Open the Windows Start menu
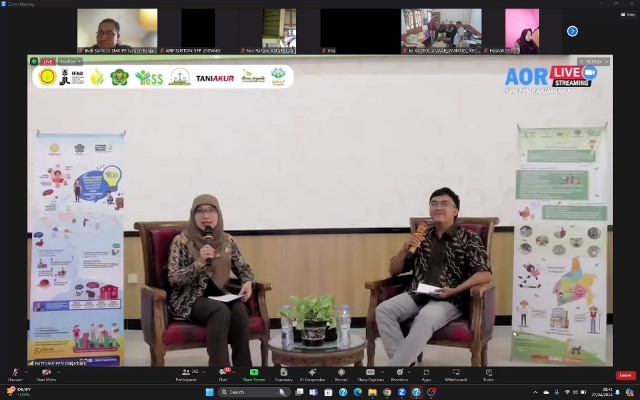Viewport: 640px width, 400px height. [x=209, y=392]
